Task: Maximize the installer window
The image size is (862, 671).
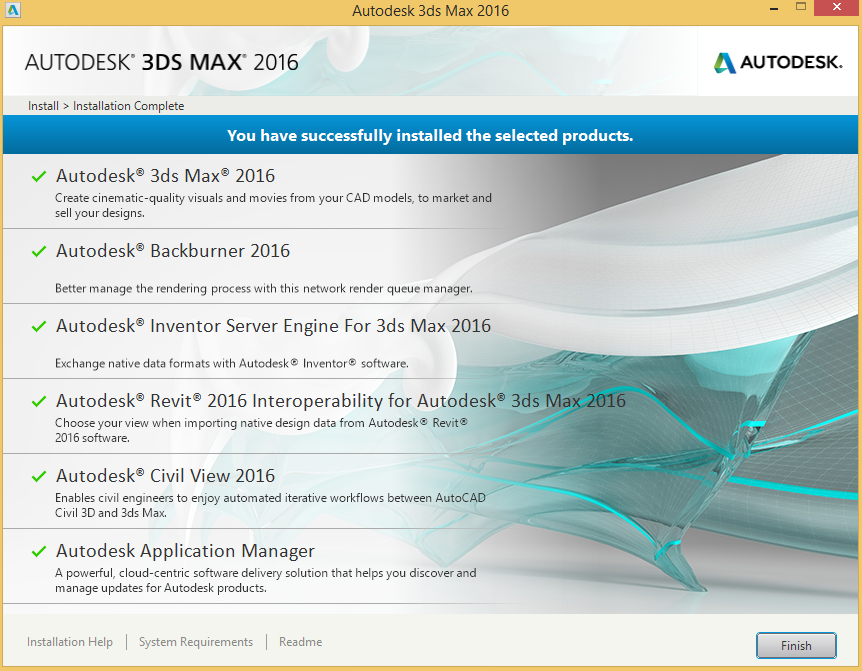Action: tap(800, 7)
